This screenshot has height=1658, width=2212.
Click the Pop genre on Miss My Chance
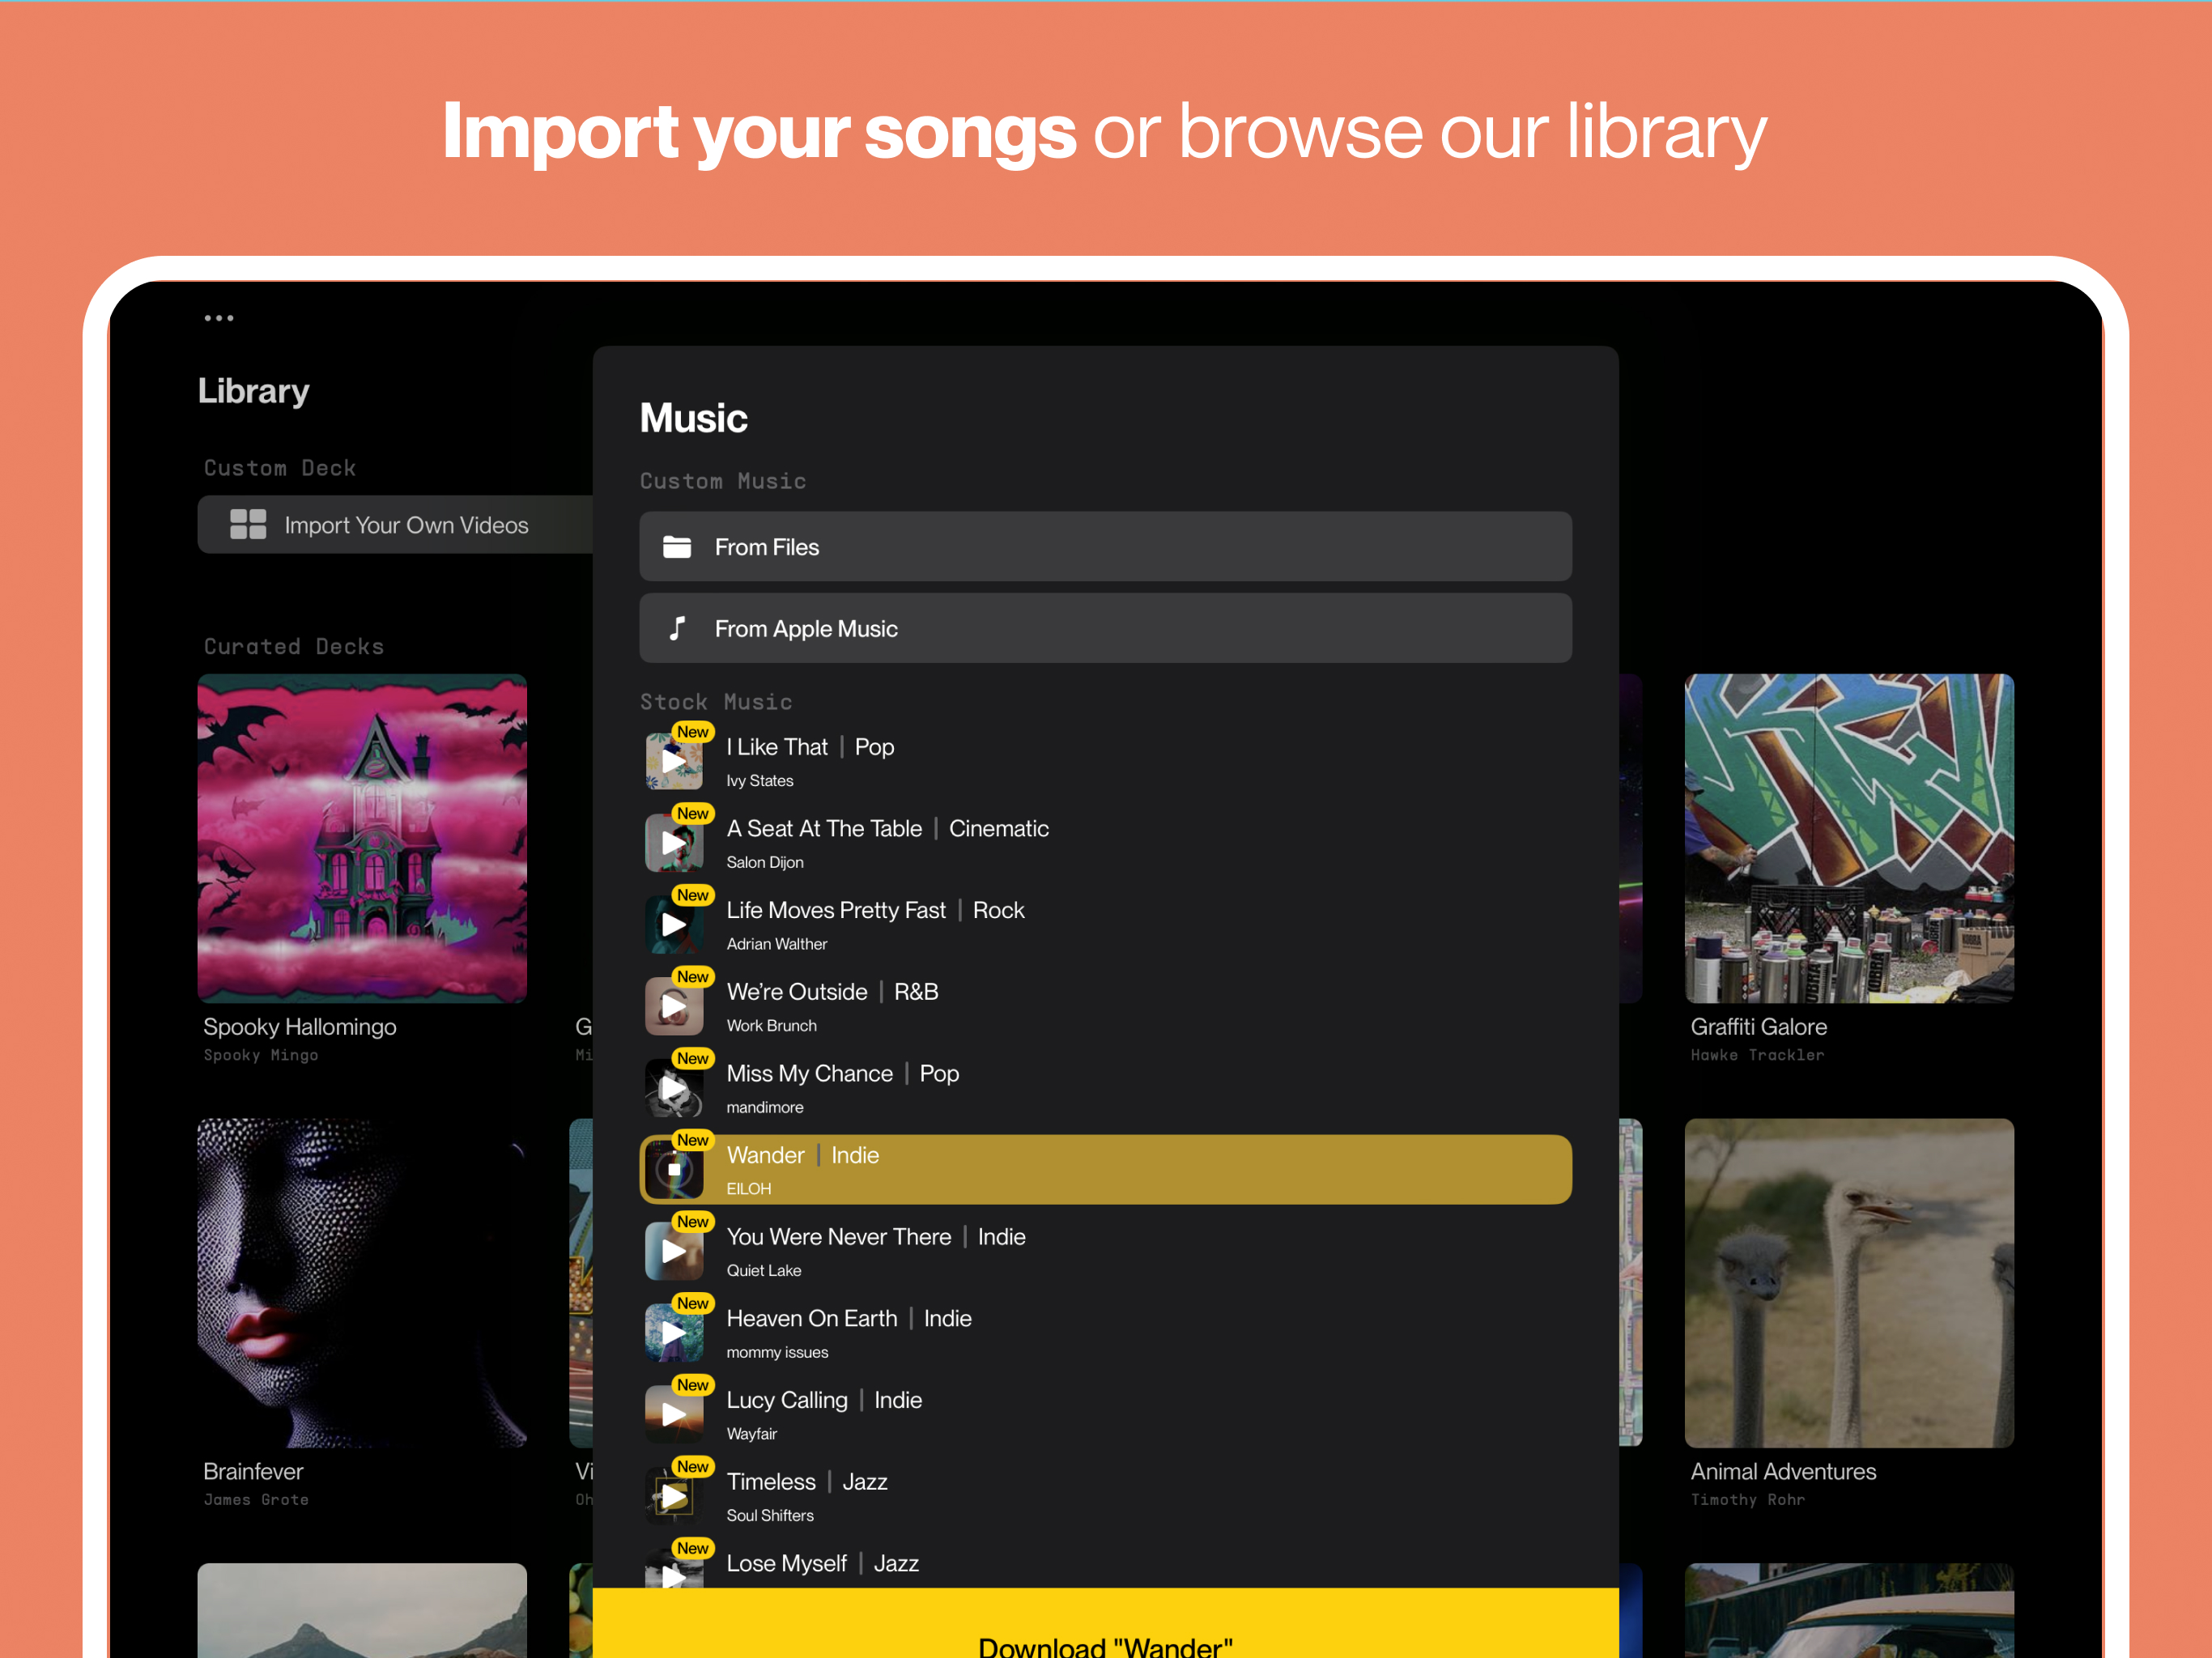pos(939,1074)
